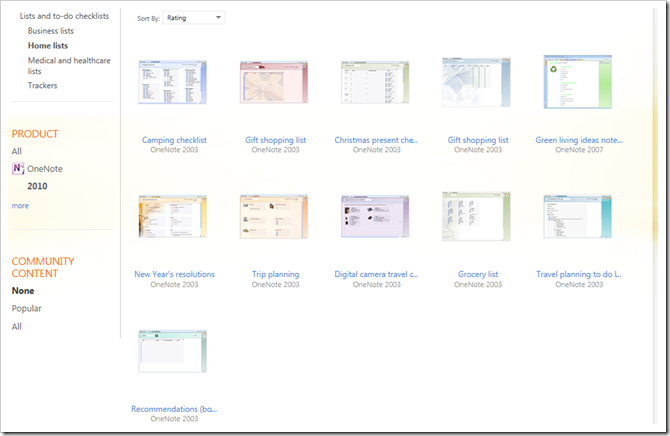
Task: Set community content to None
Action: coord(23,291)
